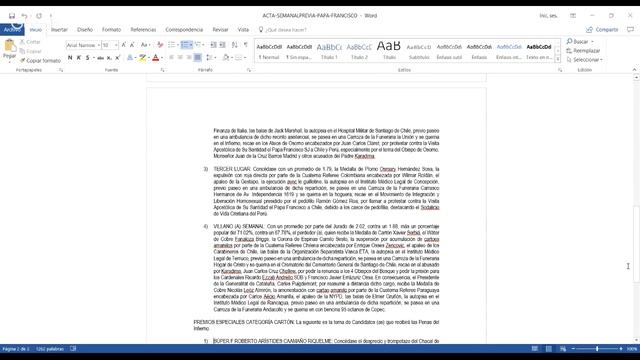This screenshot has width=640, height=360.
Task: Switch to the Insertar tab
Action: [x=59, y=30]
